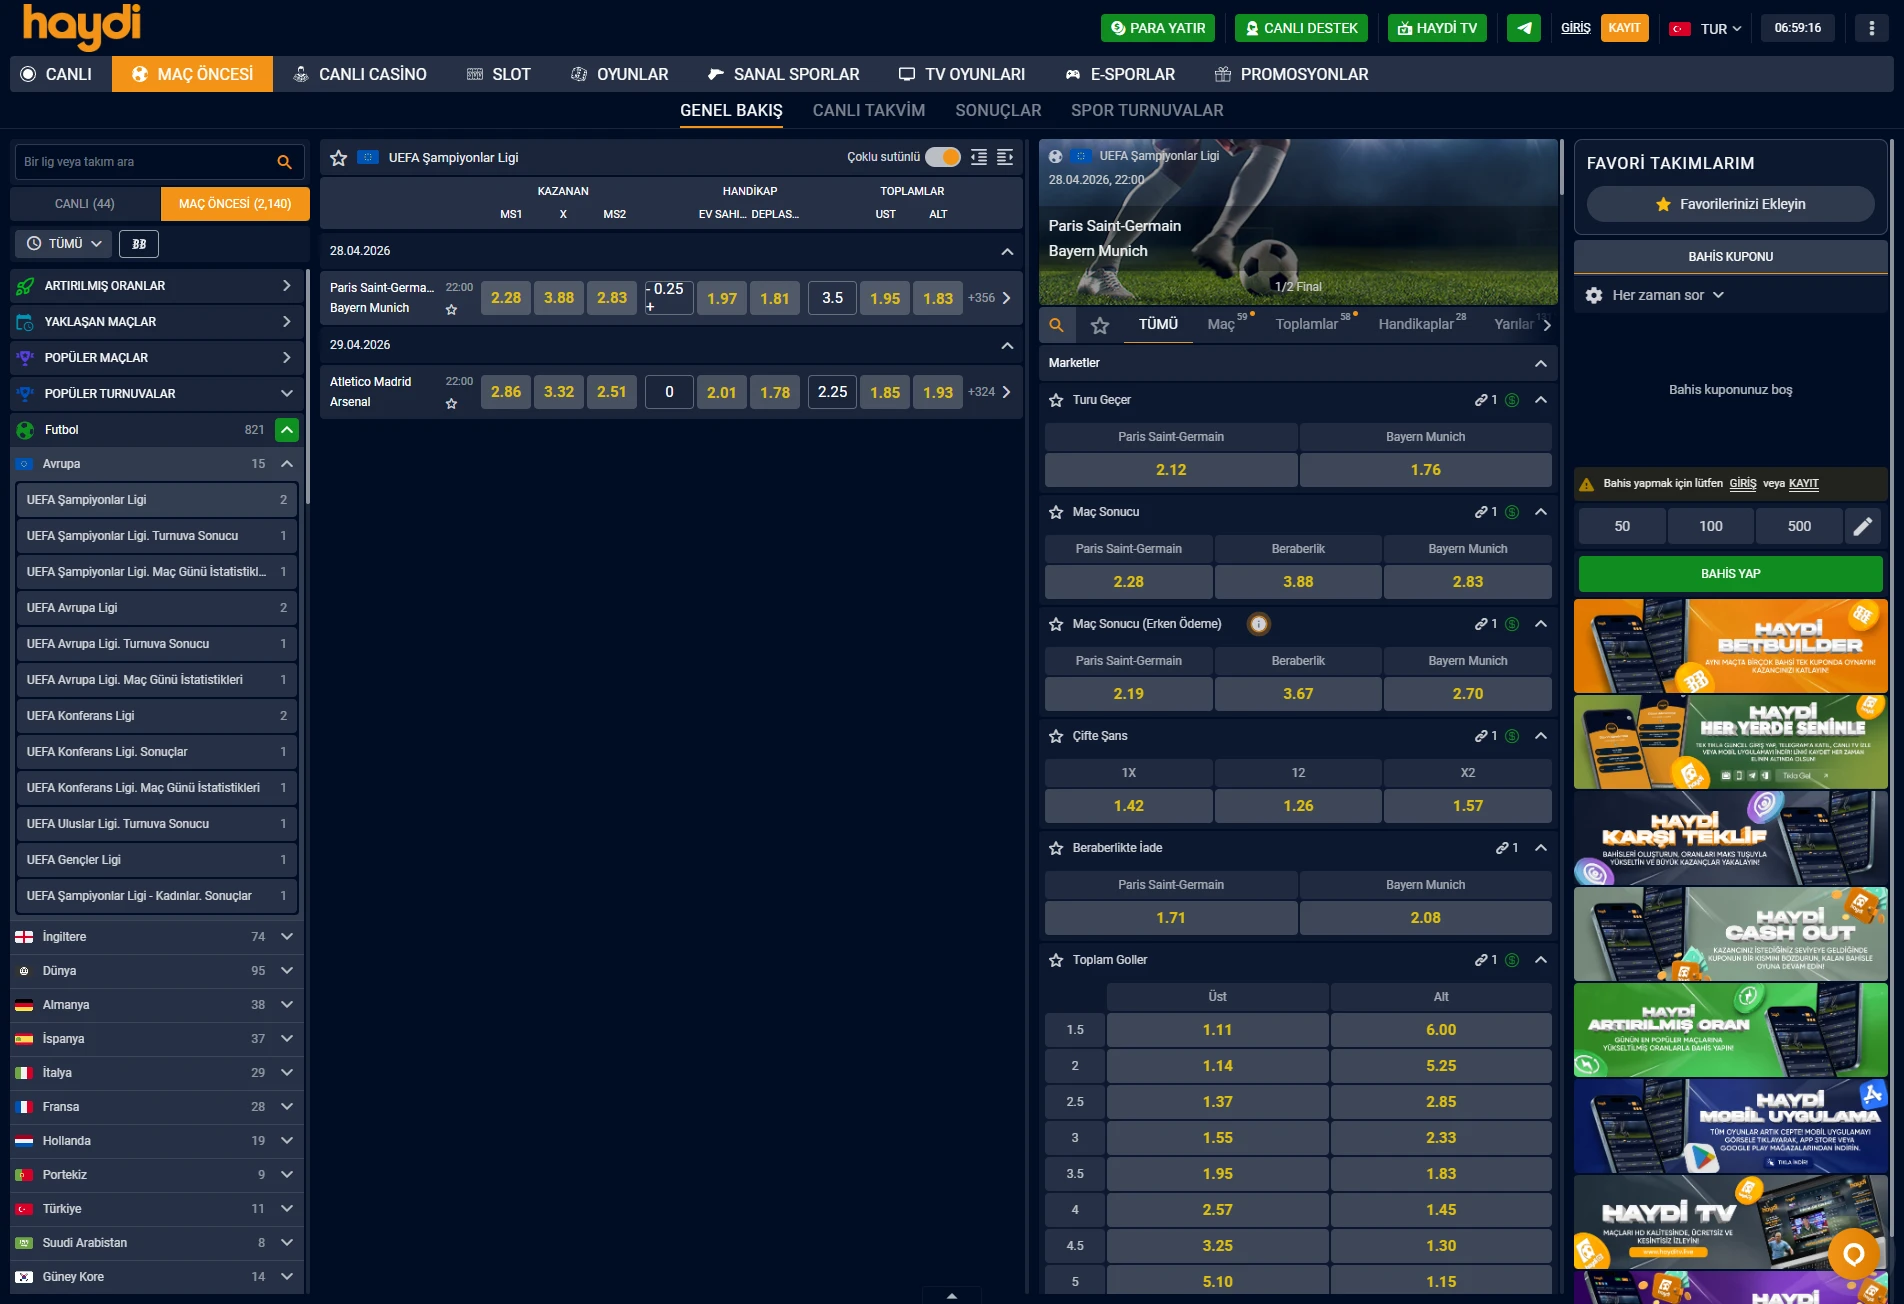Click the link icon in Toplam Goller
Image resolution: width=1904 pixels, height=1304 pixels.
[x=1481, y=960]
